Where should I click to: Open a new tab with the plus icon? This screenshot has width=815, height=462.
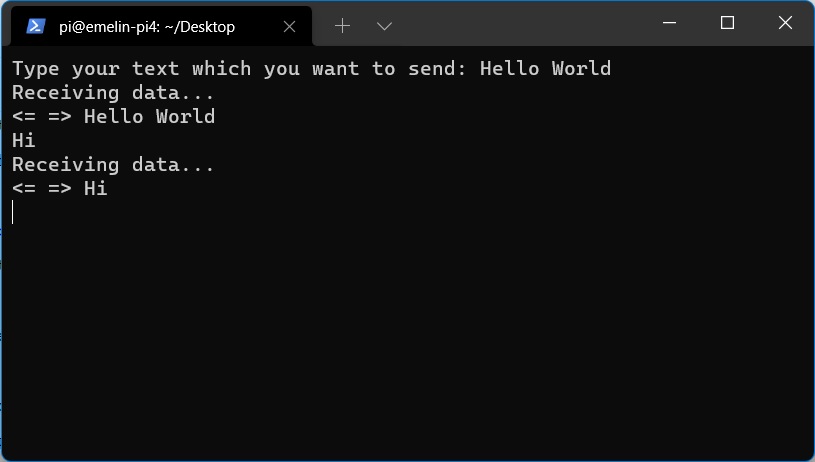(x=342, y=26)
